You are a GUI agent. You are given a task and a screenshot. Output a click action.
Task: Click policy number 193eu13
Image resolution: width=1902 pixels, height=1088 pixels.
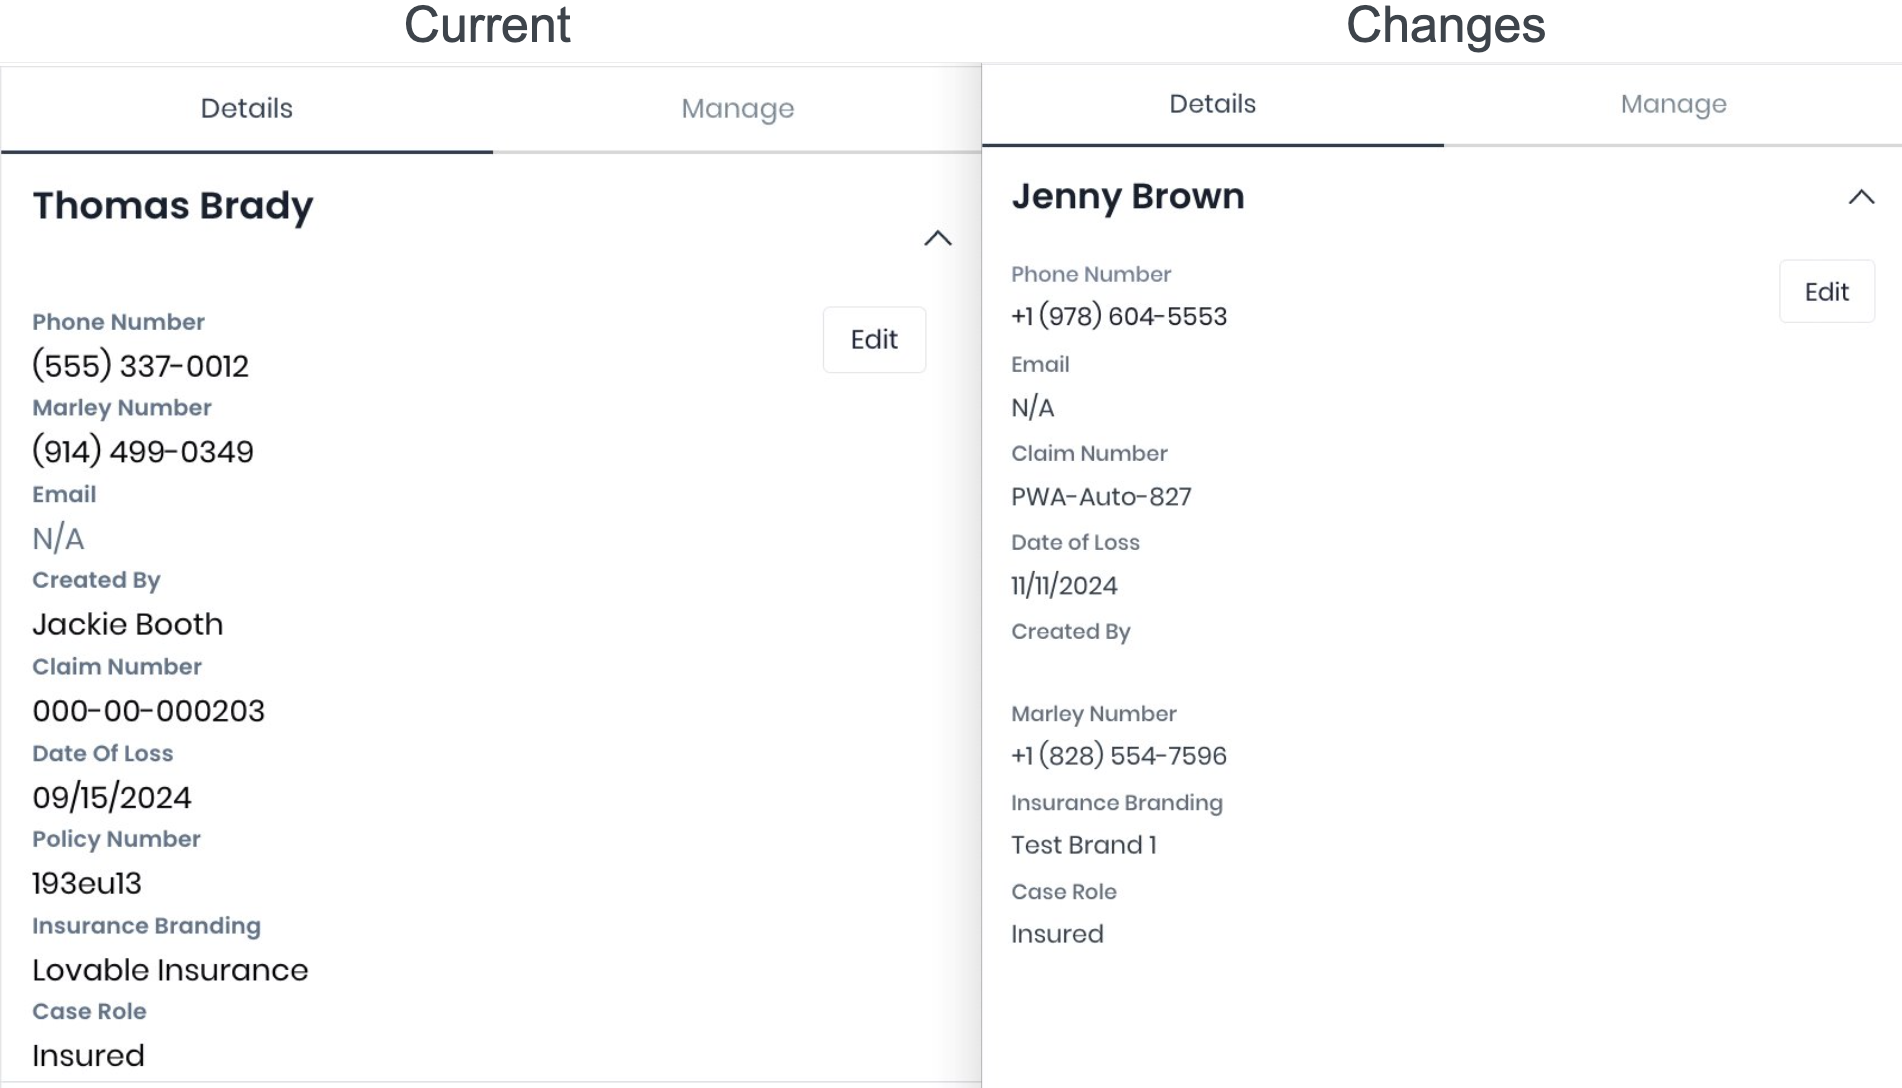click(x=87, y=884)
